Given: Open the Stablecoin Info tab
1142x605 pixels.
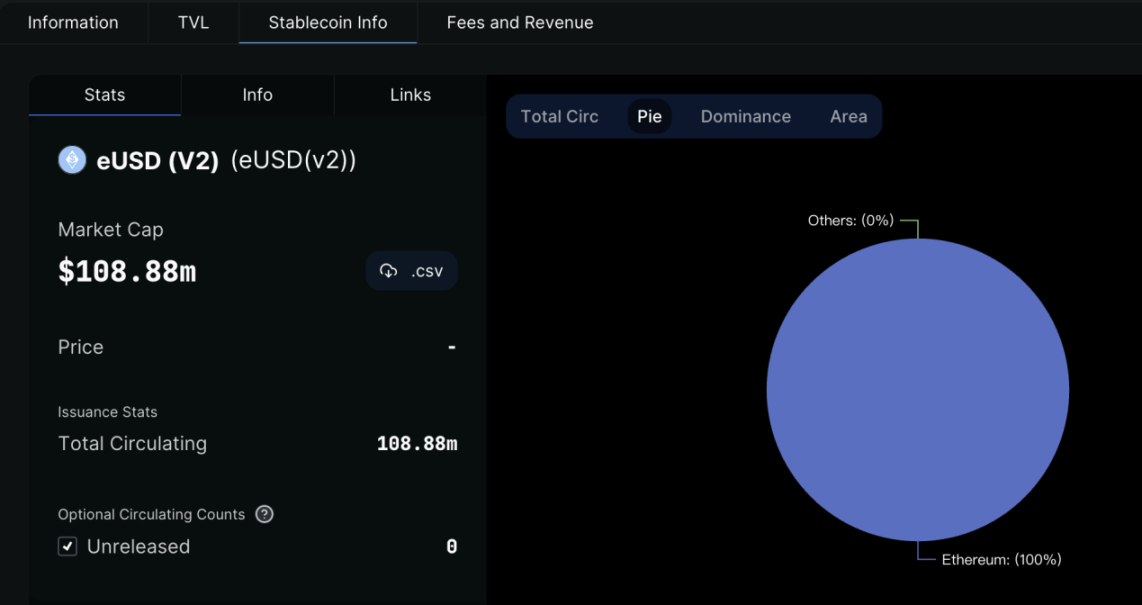Looking at the screenshot, I should tap(328, 22).
